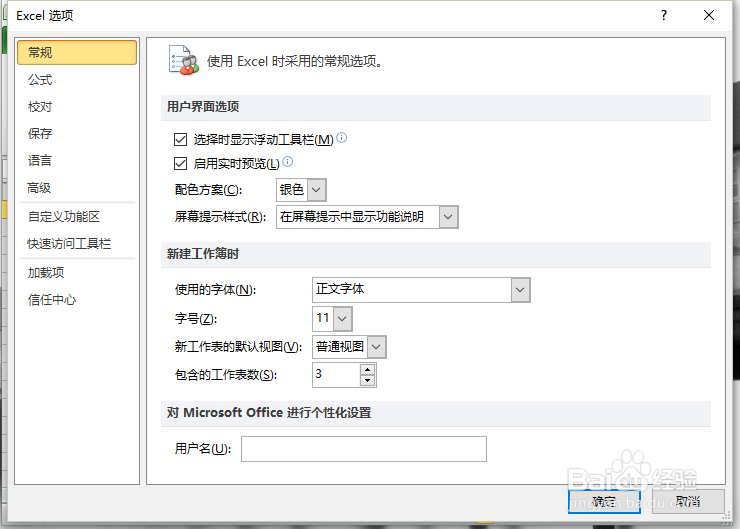Click the 包含的工作表数 number field
This screenshot has width=740, height=529.
pyautogui.click(x=336, y=375)
